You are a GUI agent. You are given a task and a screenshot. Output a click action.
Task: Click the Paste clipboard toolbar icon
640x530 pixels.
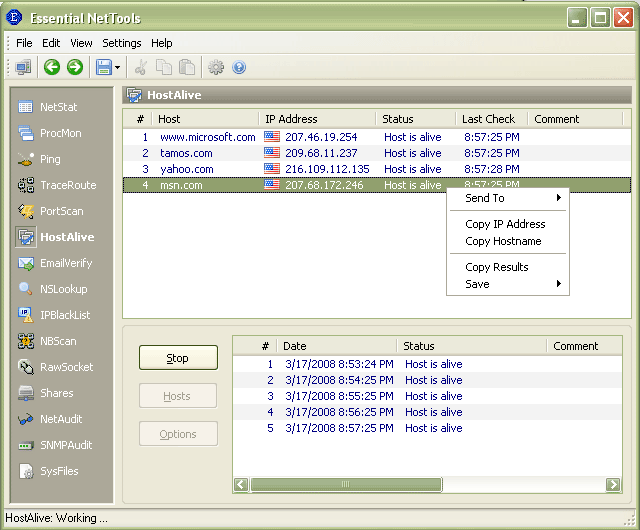click(x=187, y=67)
